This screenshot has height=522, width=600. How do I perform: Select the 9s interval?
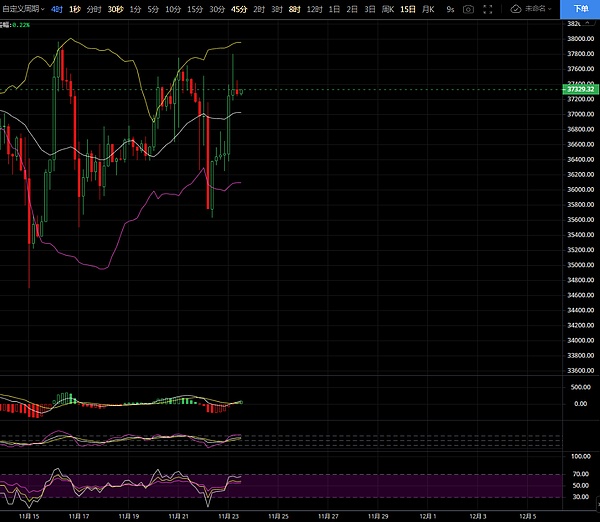(x=450, y=8)
